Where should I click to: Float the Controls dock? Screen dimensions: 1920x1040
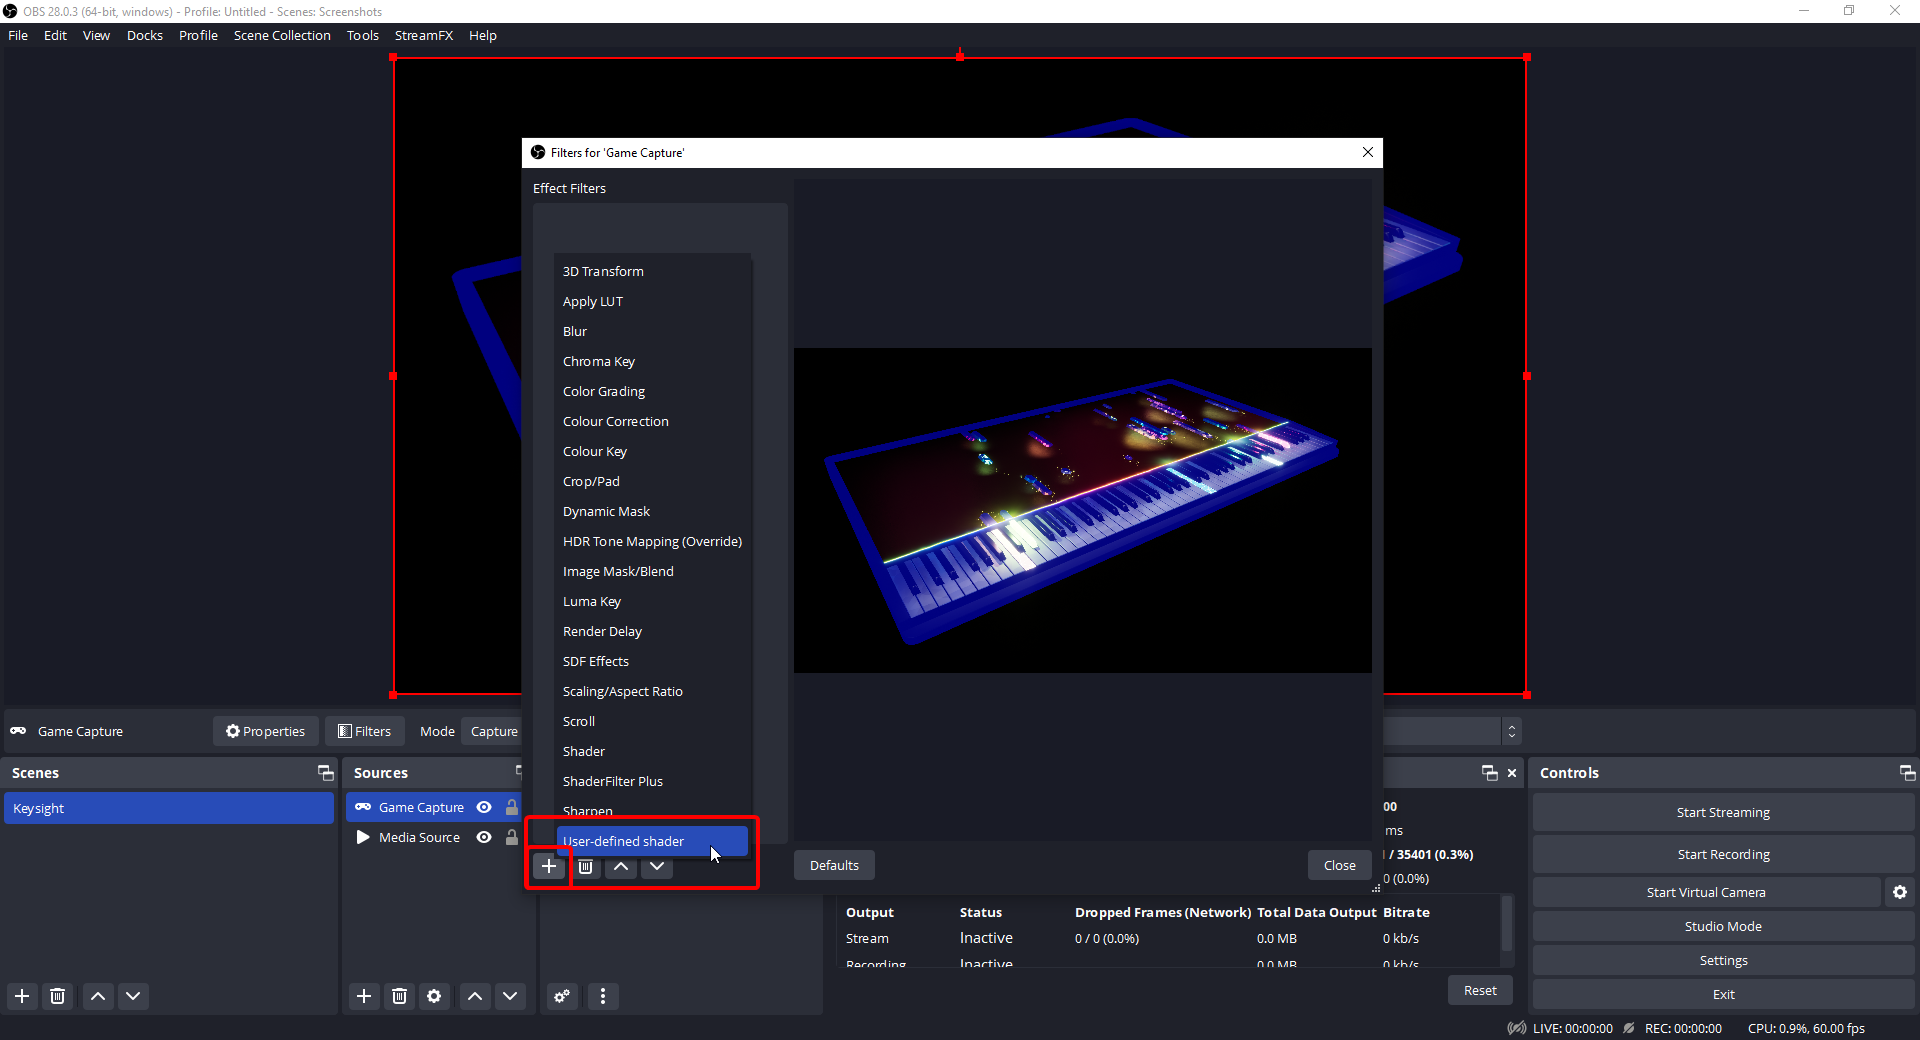pyautogui.click(x=1908, y=773)
